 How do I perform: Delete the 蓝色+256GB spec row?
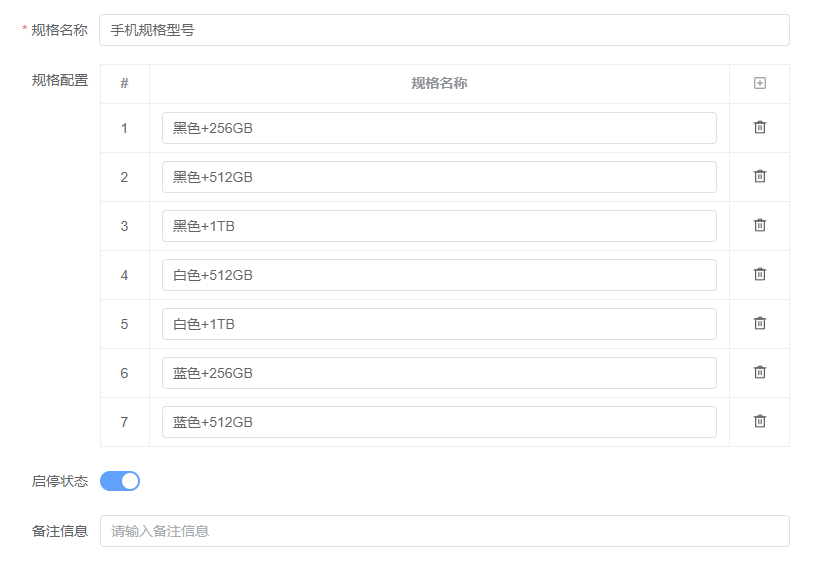click(x=759, y=372)
